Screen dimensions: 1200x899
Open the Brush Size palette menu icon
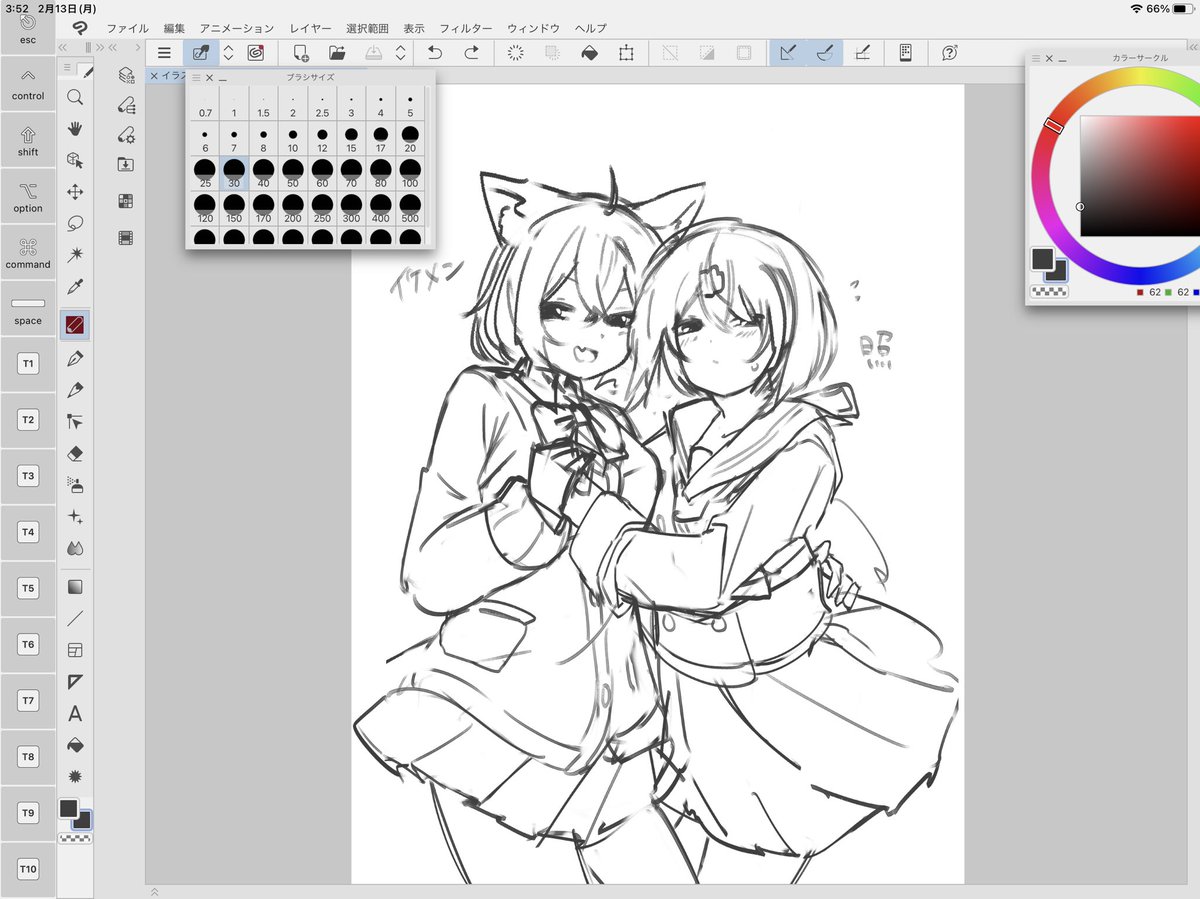196,77
